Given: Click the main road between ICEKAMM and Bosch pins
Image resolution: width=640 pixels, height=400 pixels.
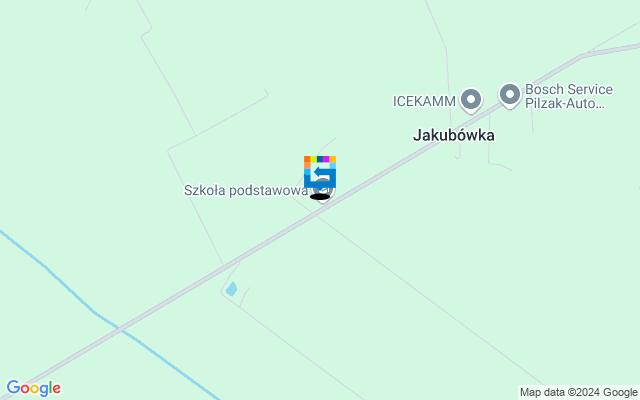Looking at the screenshot, I should [491, 109].
